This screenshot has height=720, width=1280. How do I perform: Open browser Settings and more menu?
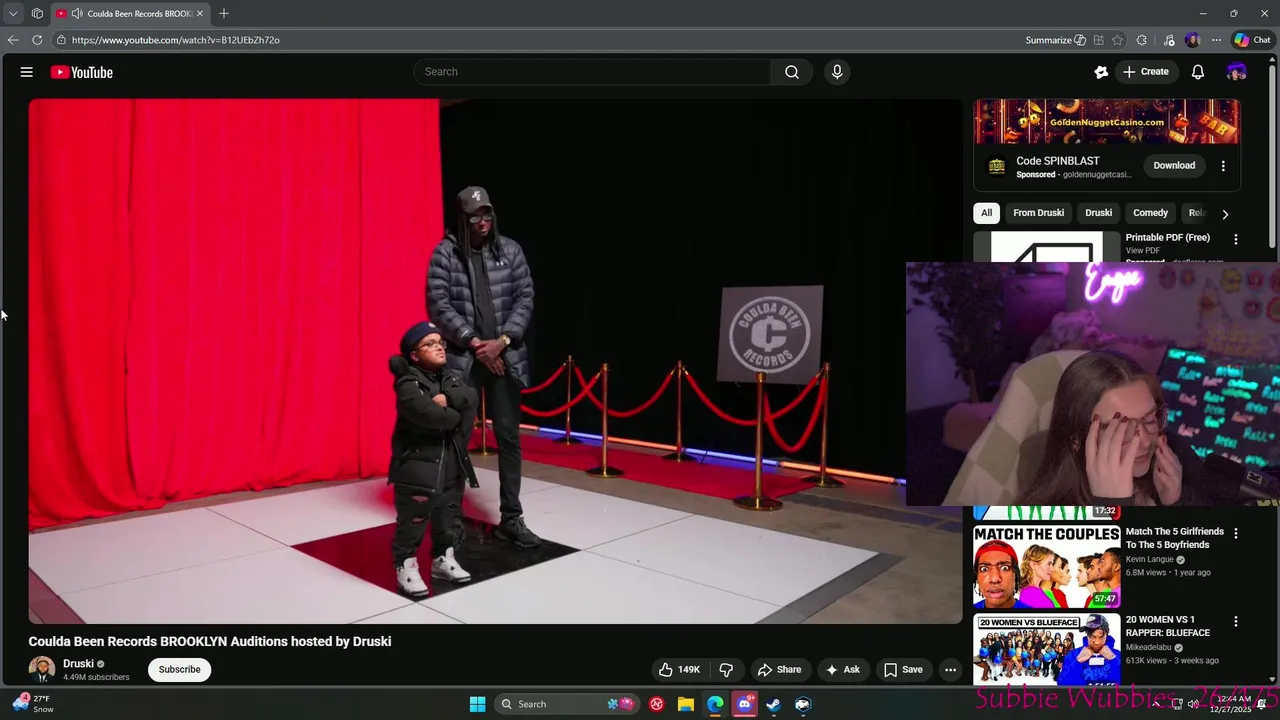point(1216,40)
